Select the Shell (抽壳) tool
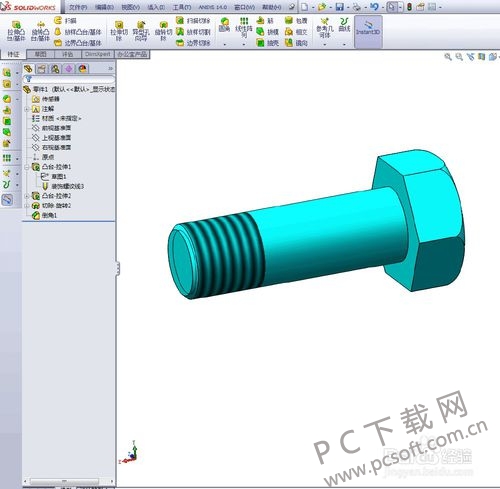Screen dimensions: 500x489 (x=268, y=43)
